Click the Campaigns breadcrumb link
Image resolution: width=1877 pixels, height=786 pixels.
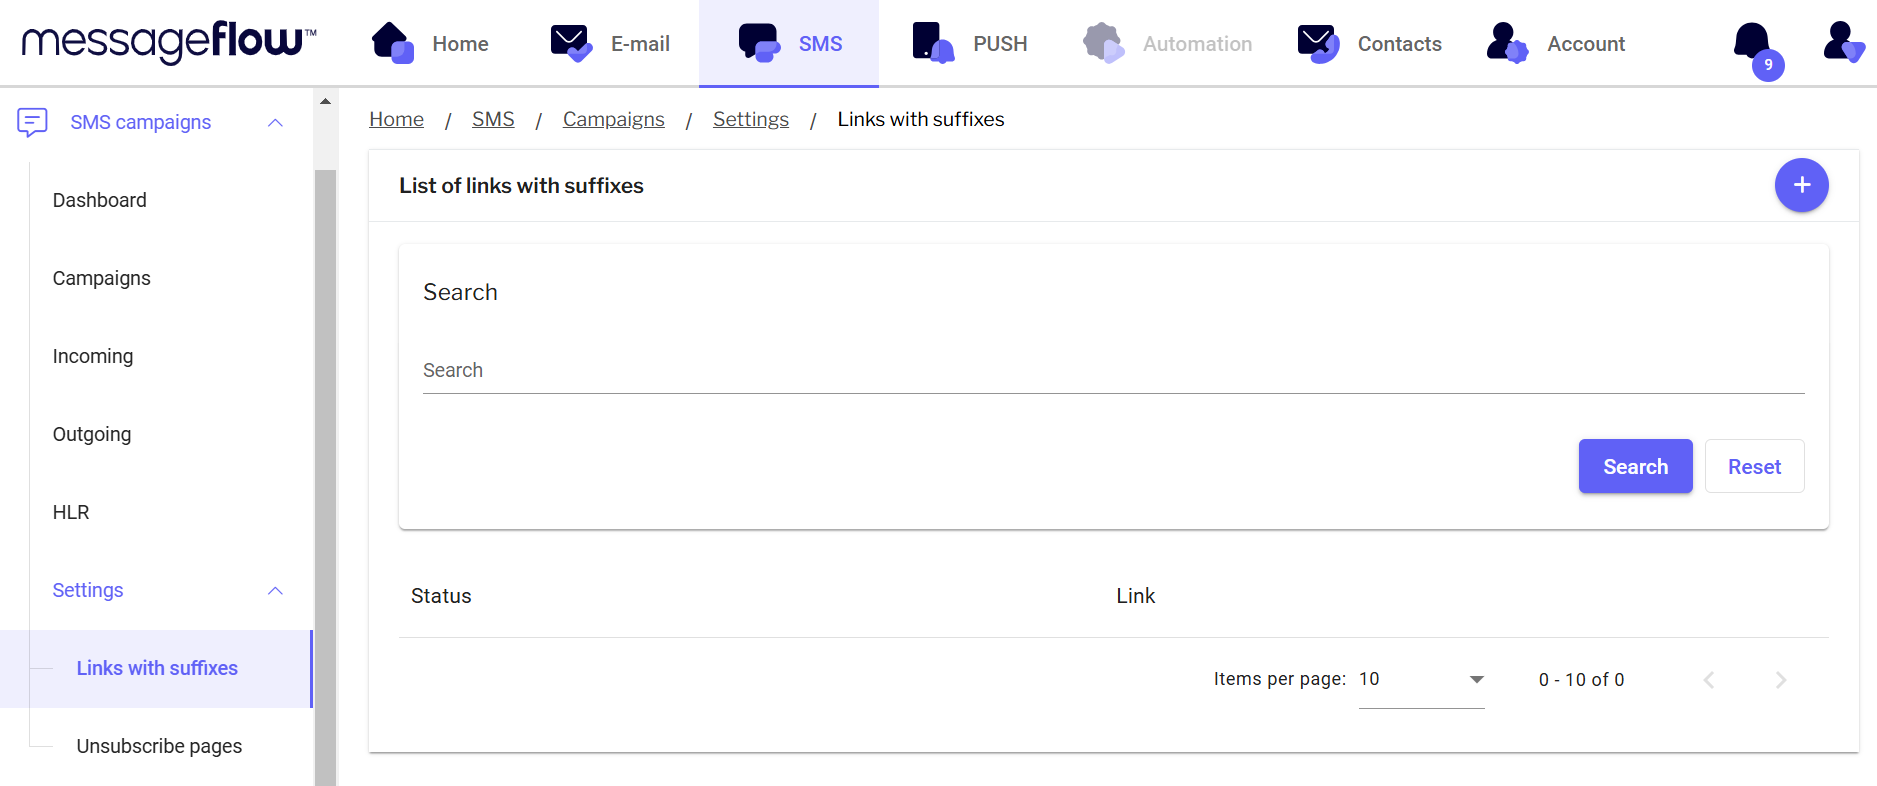[x=613, y=119]
